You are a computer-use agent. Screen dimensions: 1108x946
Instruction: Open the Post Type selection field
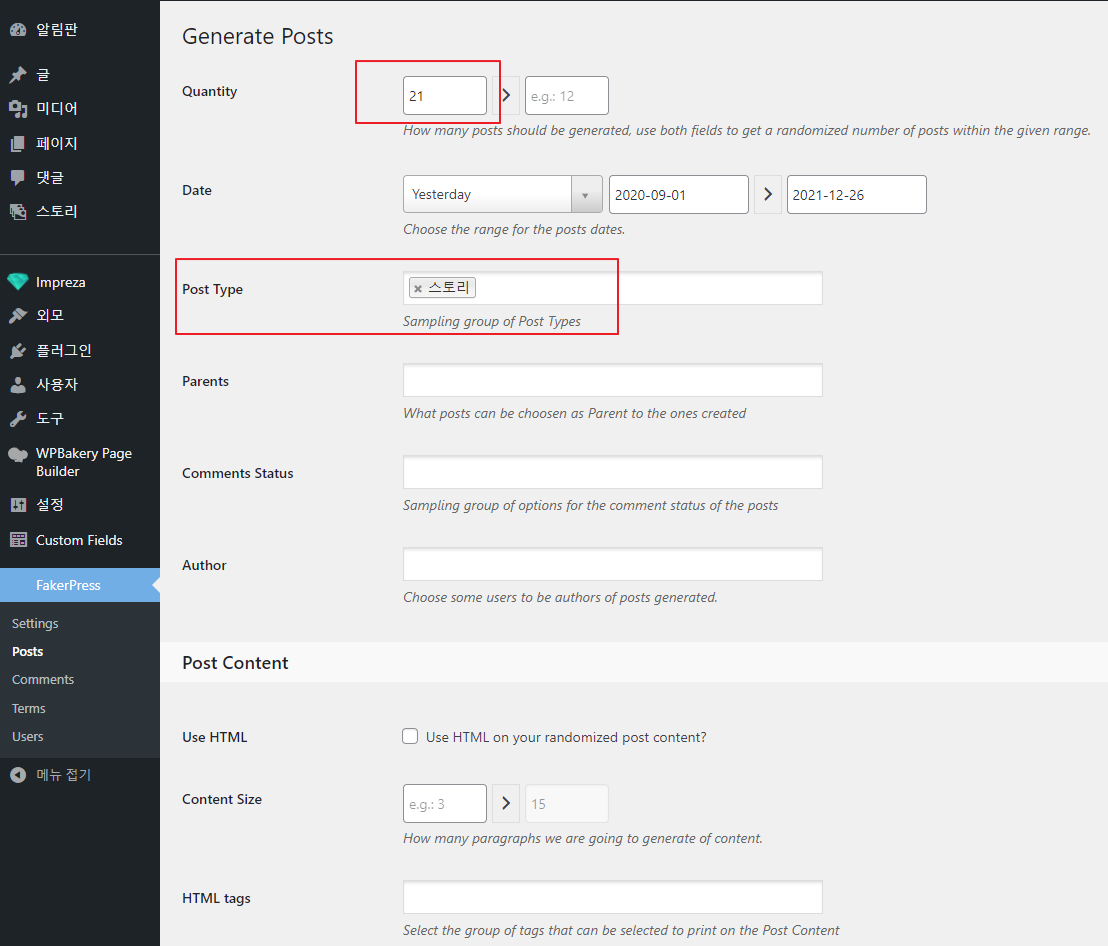(613, 288)
